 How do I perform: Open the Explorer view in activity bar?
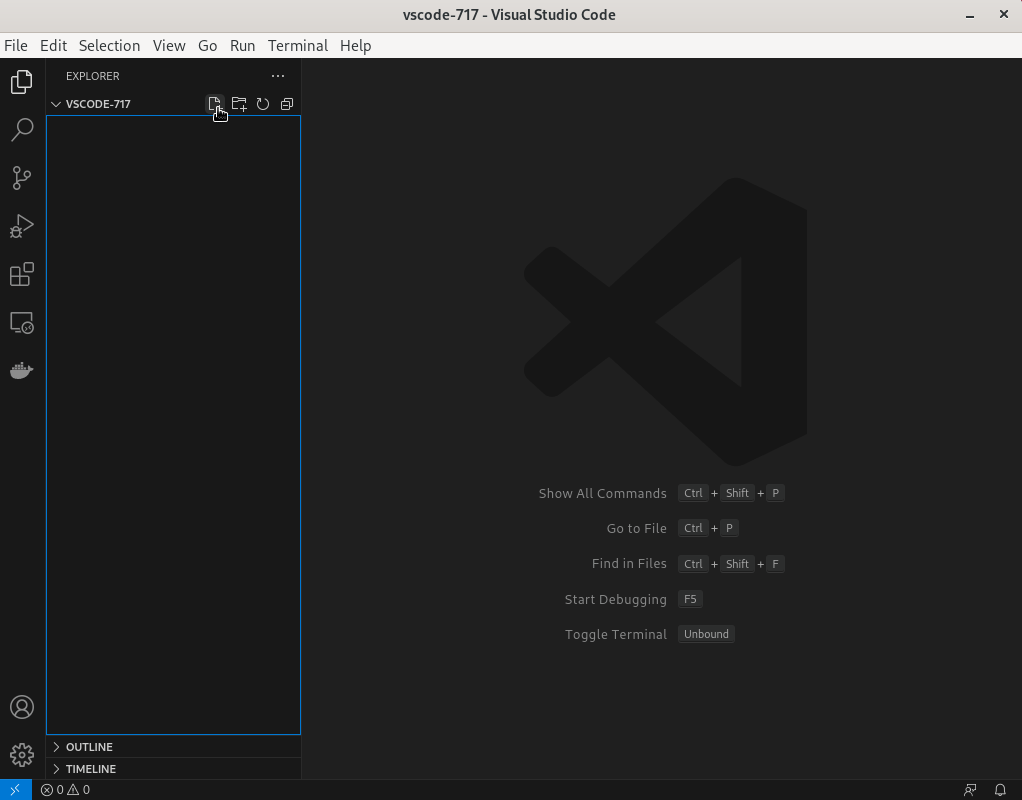pyautogui.click(x=22, y=82)
